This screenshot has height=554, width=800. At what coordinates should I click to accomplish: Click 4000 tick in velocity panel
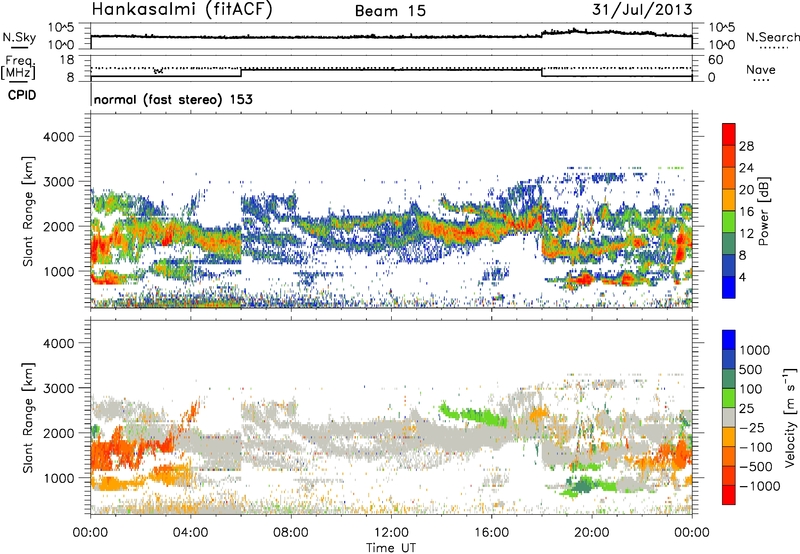58,343
